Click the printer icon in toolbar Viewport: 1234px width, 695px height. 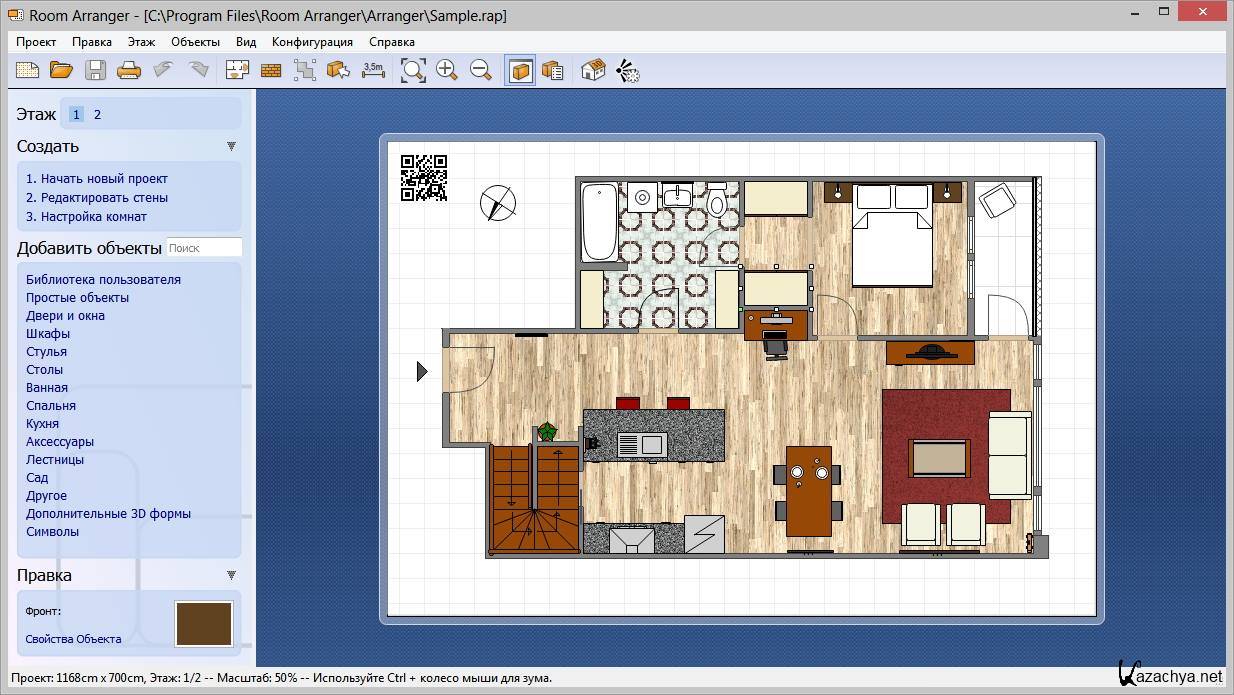pyautogui.click(x=129, y=70)
